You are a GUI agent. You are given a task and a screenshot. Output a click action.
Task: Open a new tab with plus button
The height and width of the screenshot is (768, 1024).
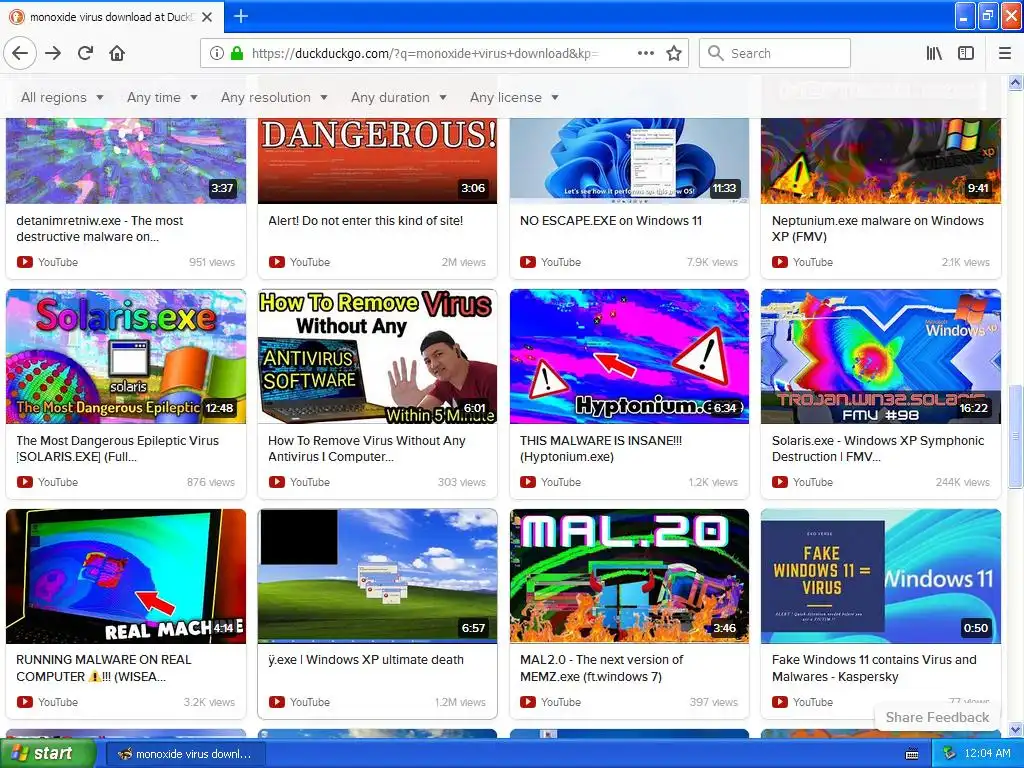[x=240, y=16]
